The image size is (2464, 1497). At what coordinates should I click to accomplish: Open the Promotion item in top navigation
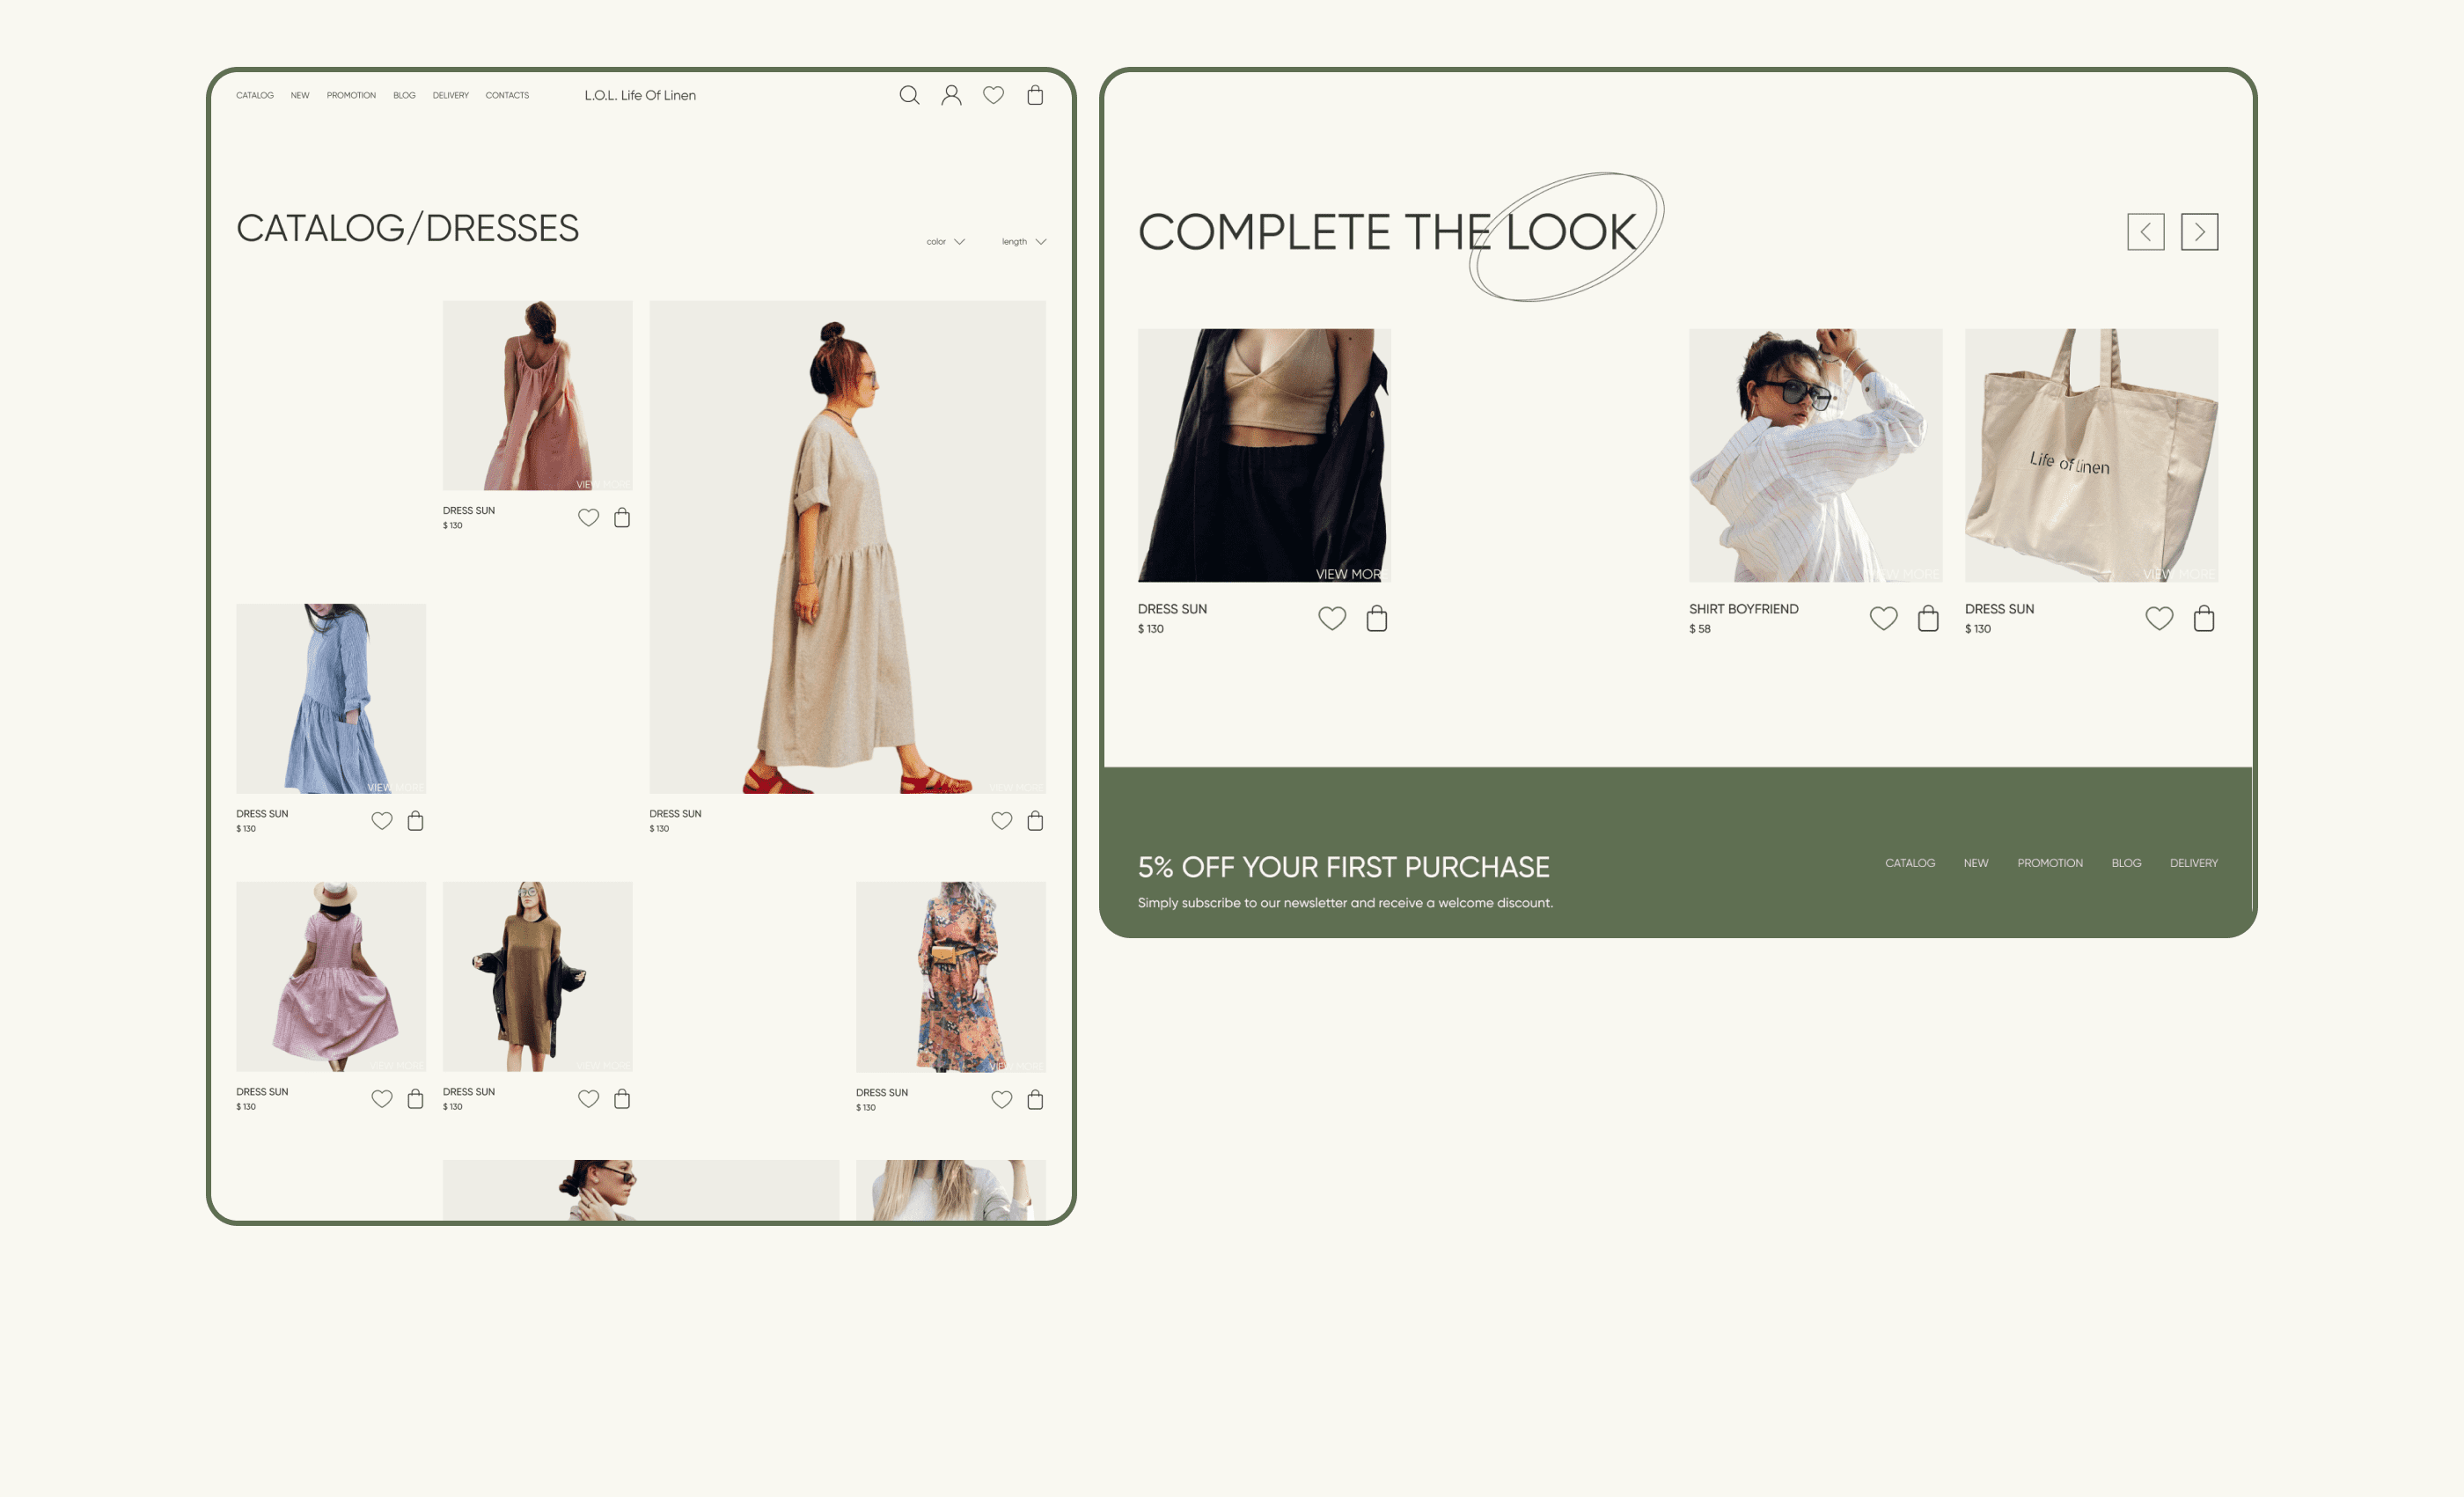351,96
